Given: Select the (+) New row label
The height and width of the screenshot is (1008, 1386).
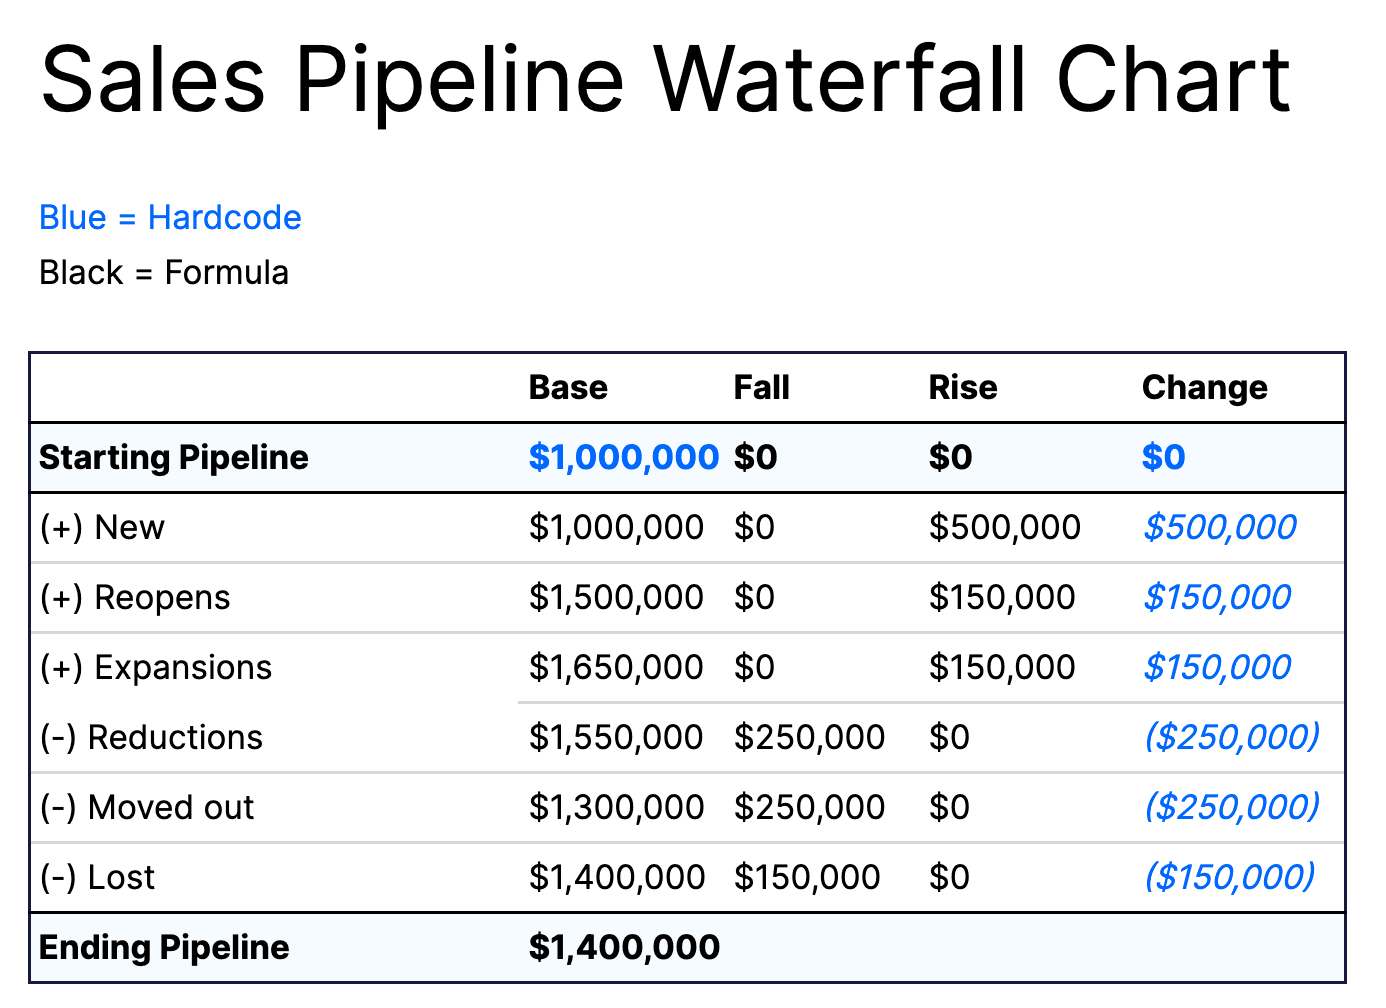Looking at the screenshot, I should [x=102, y=527].
